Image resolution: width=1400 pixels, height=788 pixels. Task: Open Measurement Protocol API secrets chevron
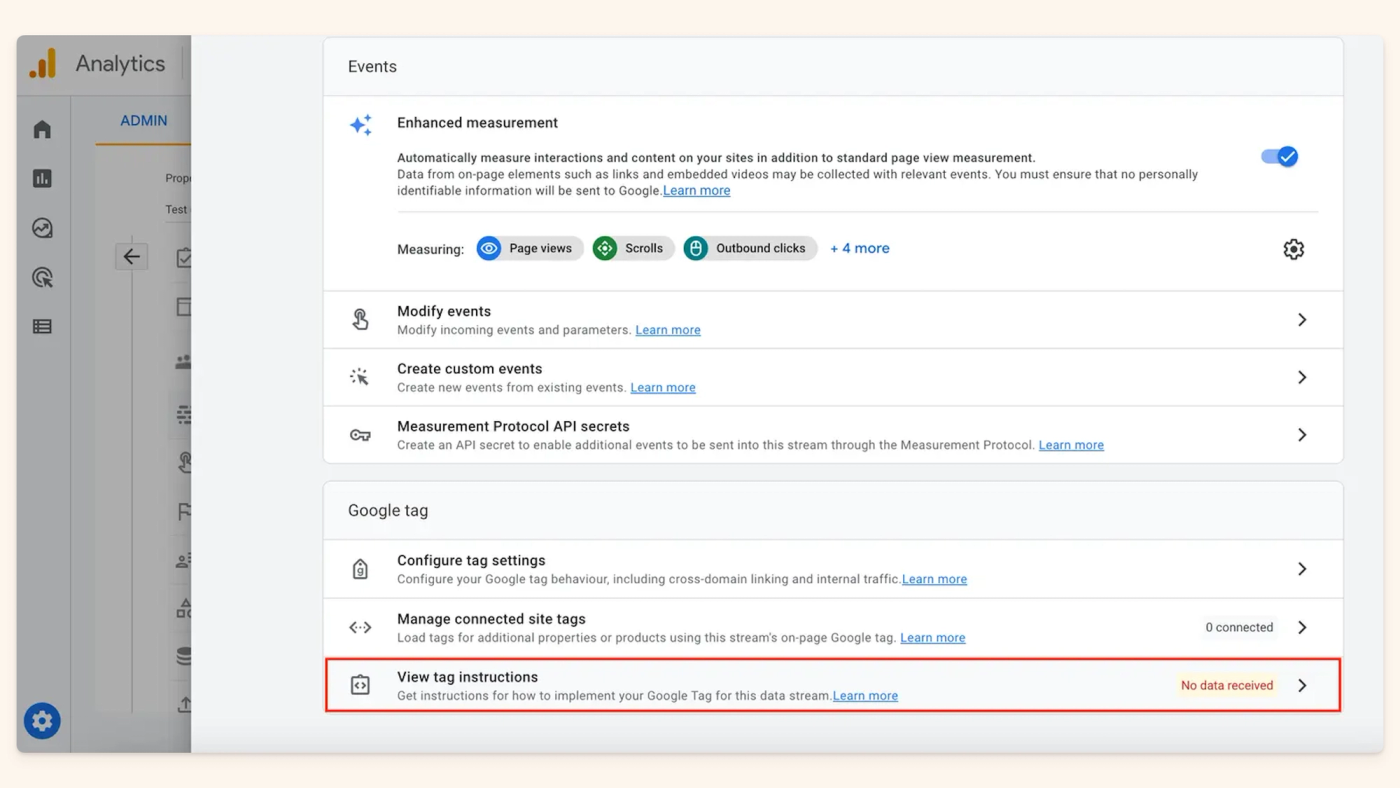tap(1302, 435)
